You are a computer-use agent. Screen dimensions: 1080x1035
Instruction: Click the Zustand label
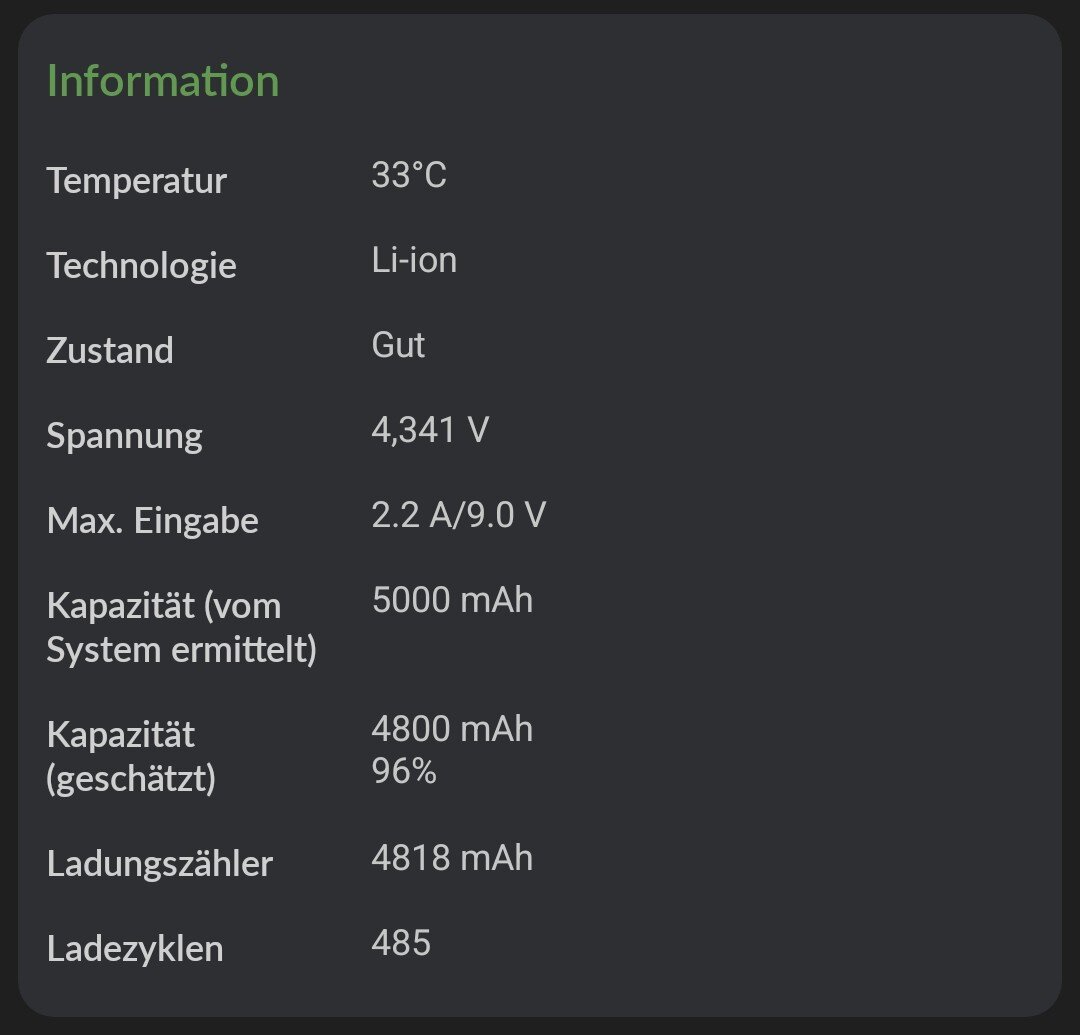(110, 351)
